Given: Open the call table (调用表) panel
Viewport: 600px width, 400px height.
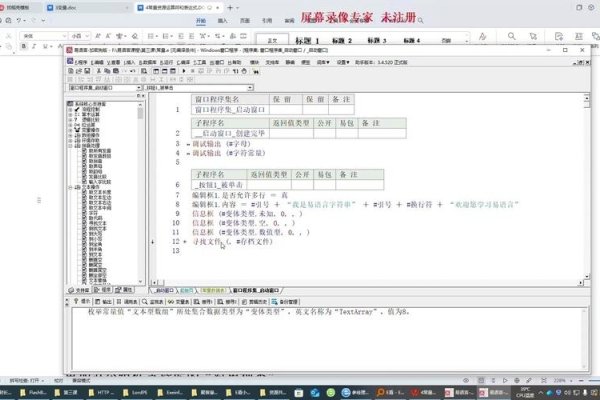Looking at the screenshot, I should [127, 302].
